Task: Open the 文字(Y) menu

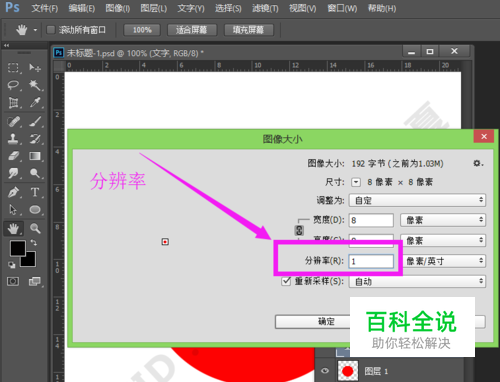Action: (x=191, y=8)
